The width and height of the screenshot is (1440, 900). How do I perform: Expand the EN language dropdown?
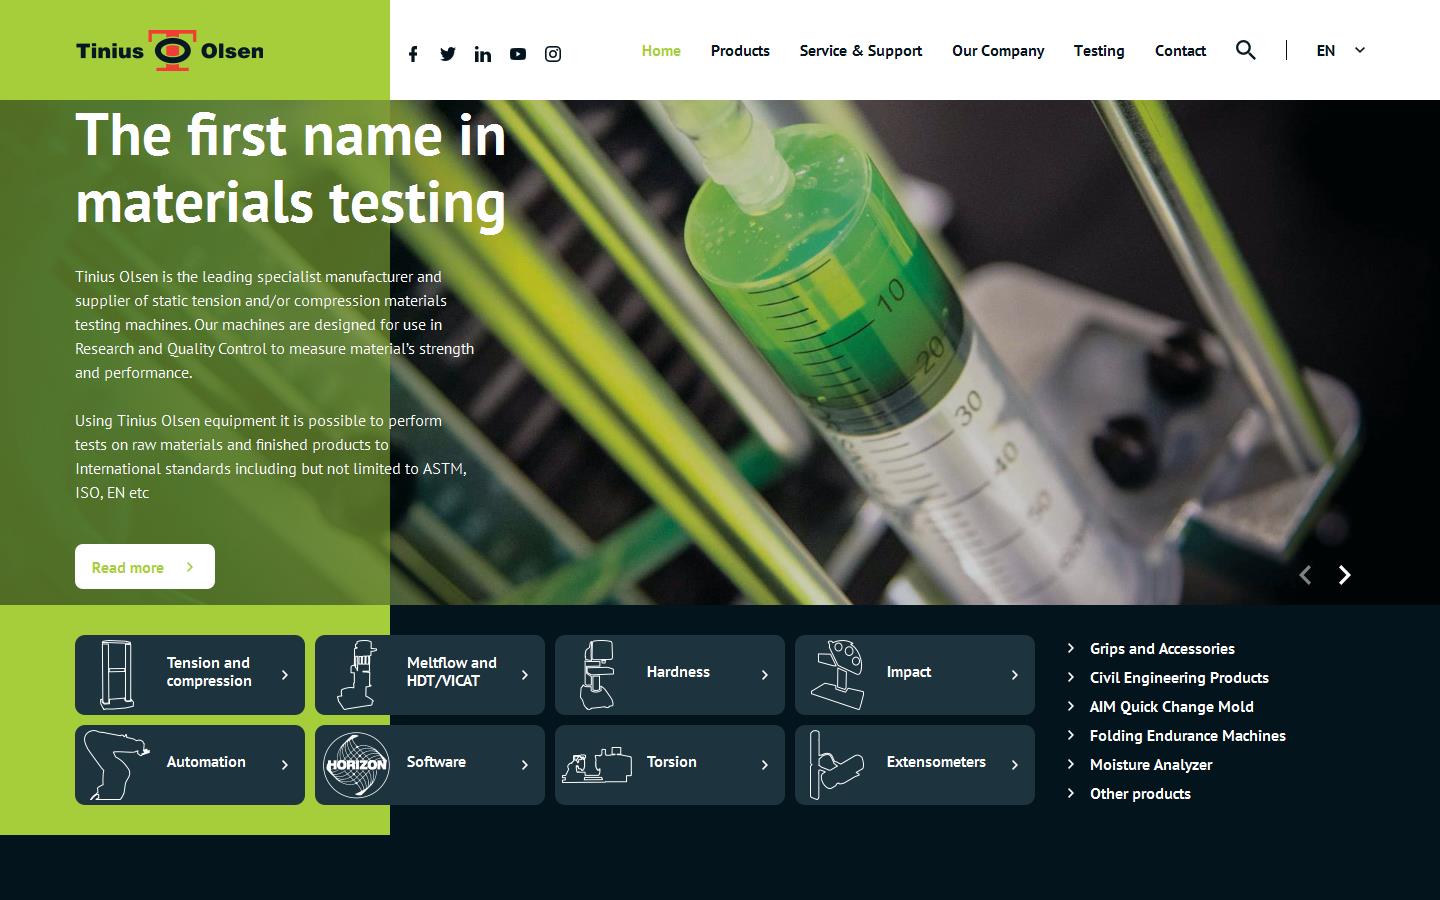coord(1340,50)
